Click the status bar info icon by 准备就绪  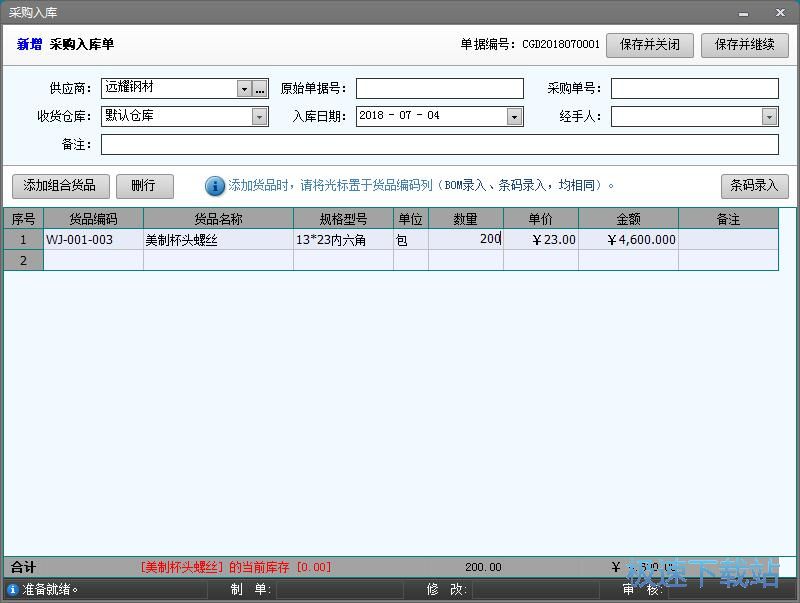pyautogui.click(x=13, y=589)
